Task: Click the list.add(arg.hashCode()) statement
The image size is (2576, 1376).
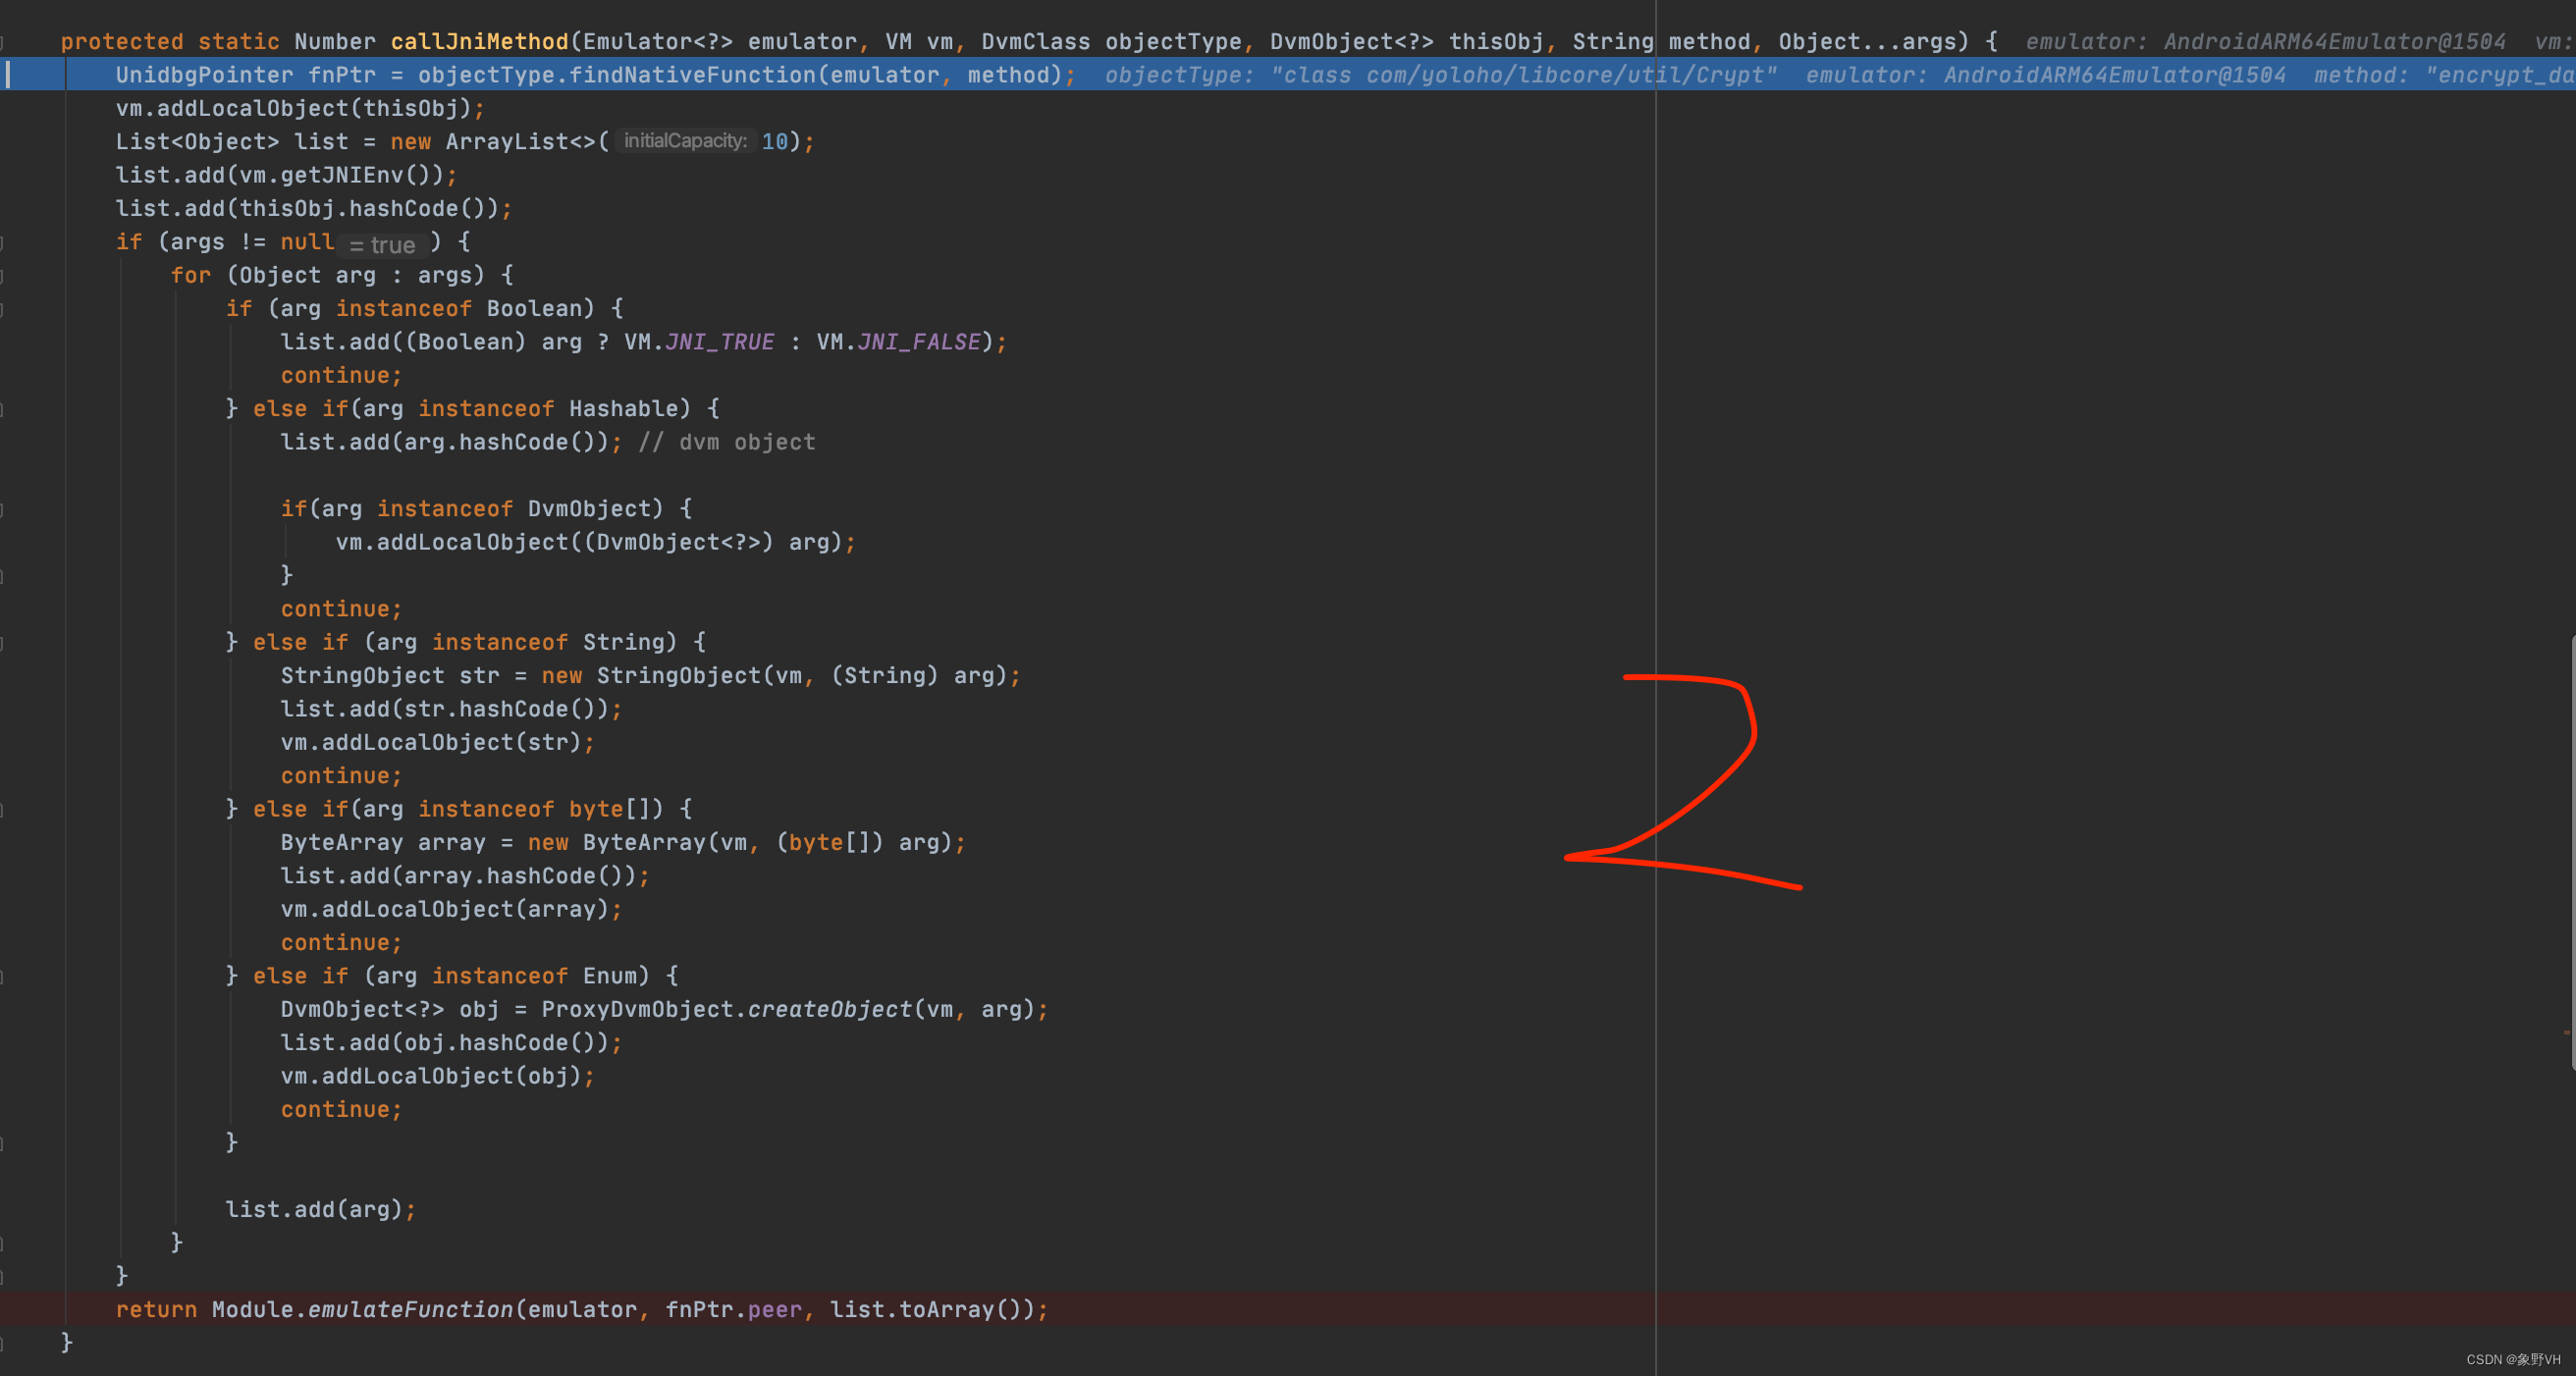Action: point(451,442)
